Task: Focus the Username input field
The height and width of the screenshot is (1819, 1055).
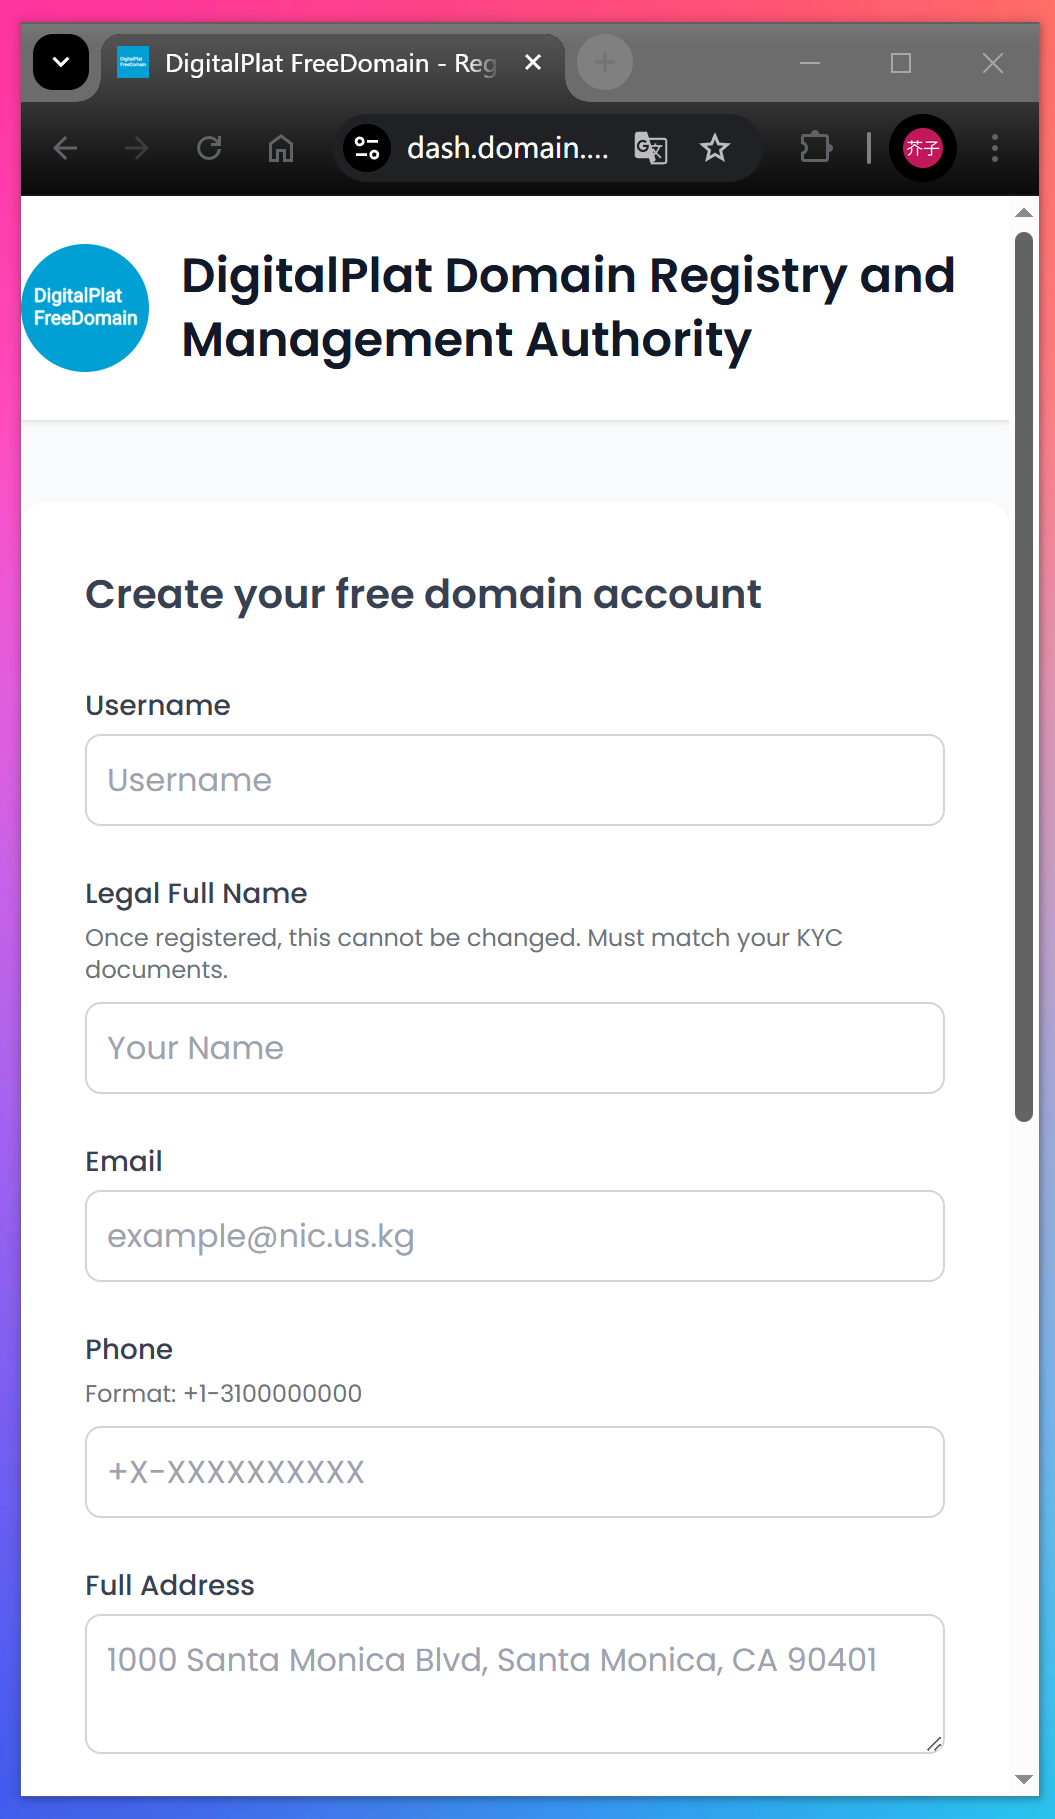Action: pos(515,780)
